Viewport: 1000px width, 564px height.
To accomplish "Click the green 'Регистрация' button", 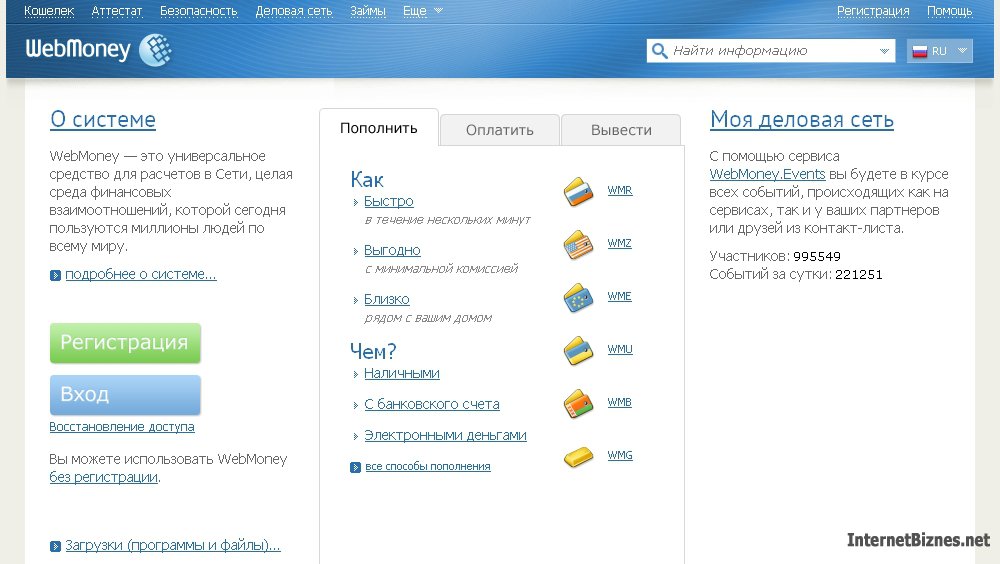I will pyautogui.click(x=125, y=343).
